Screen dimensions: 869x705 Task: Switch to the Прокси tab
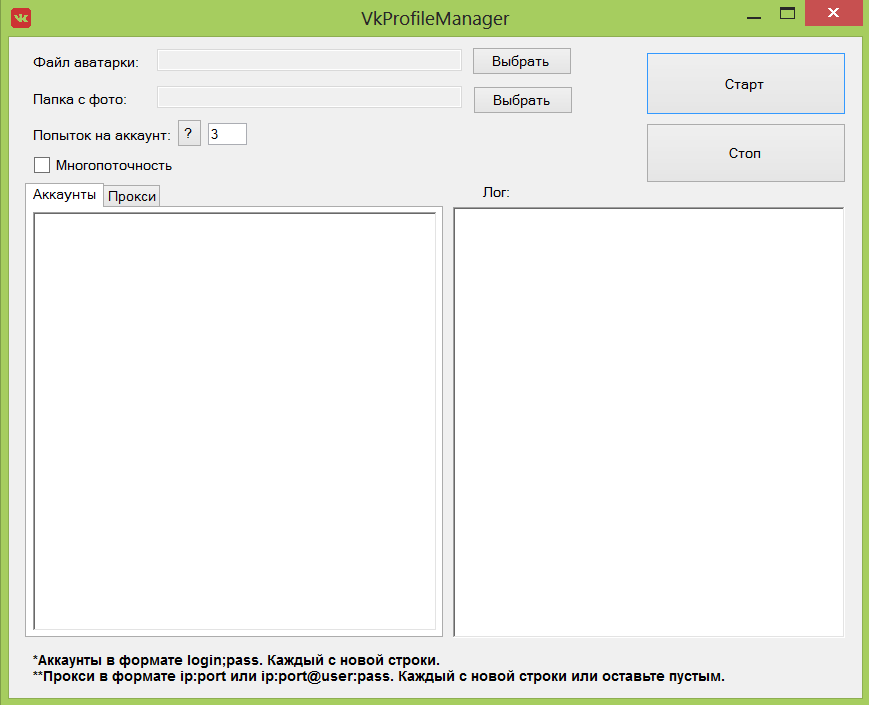click(132, 196)
